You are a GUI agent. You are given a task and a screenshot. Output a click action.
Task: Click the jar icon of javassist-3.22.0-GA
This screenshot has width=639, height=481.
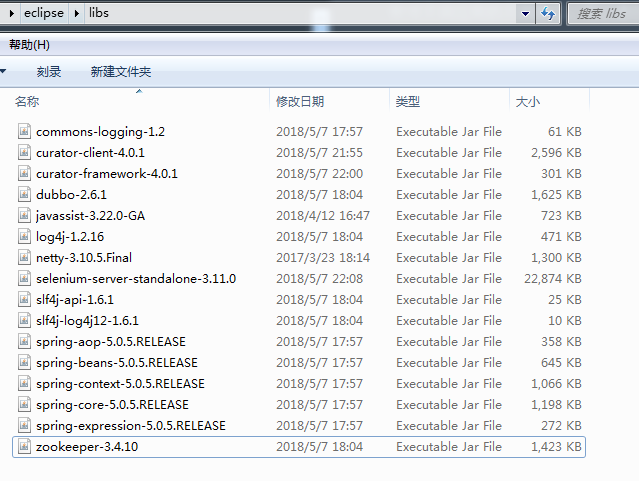(x=24, y=215)
